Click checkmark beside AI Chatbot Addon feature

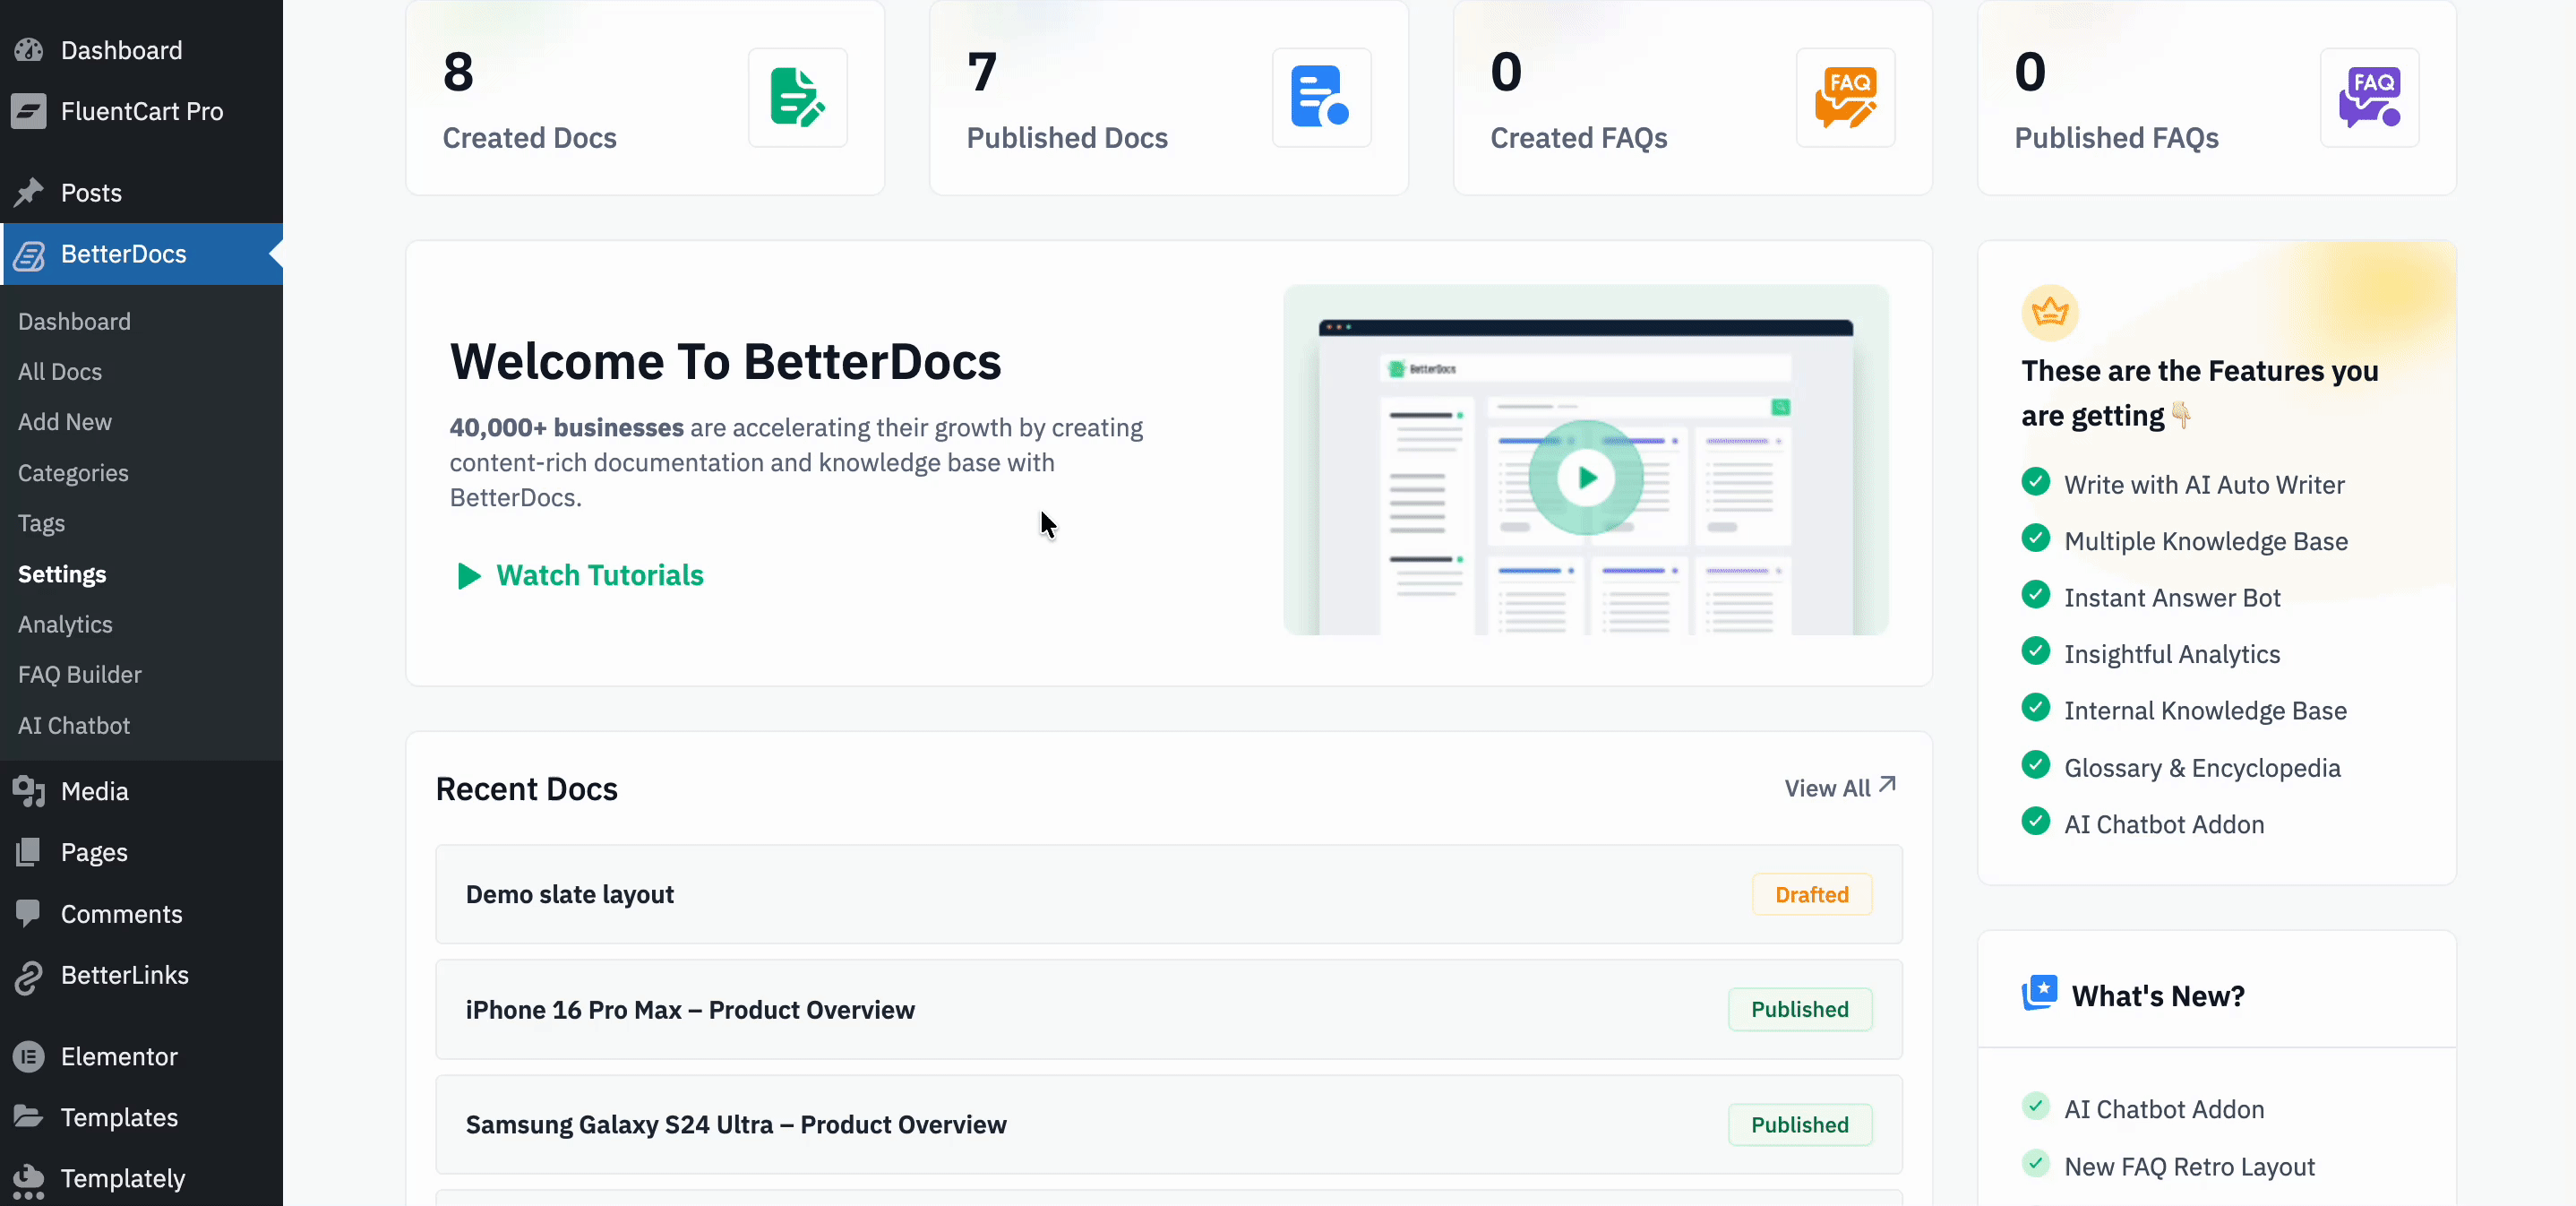click(2035, 821)
